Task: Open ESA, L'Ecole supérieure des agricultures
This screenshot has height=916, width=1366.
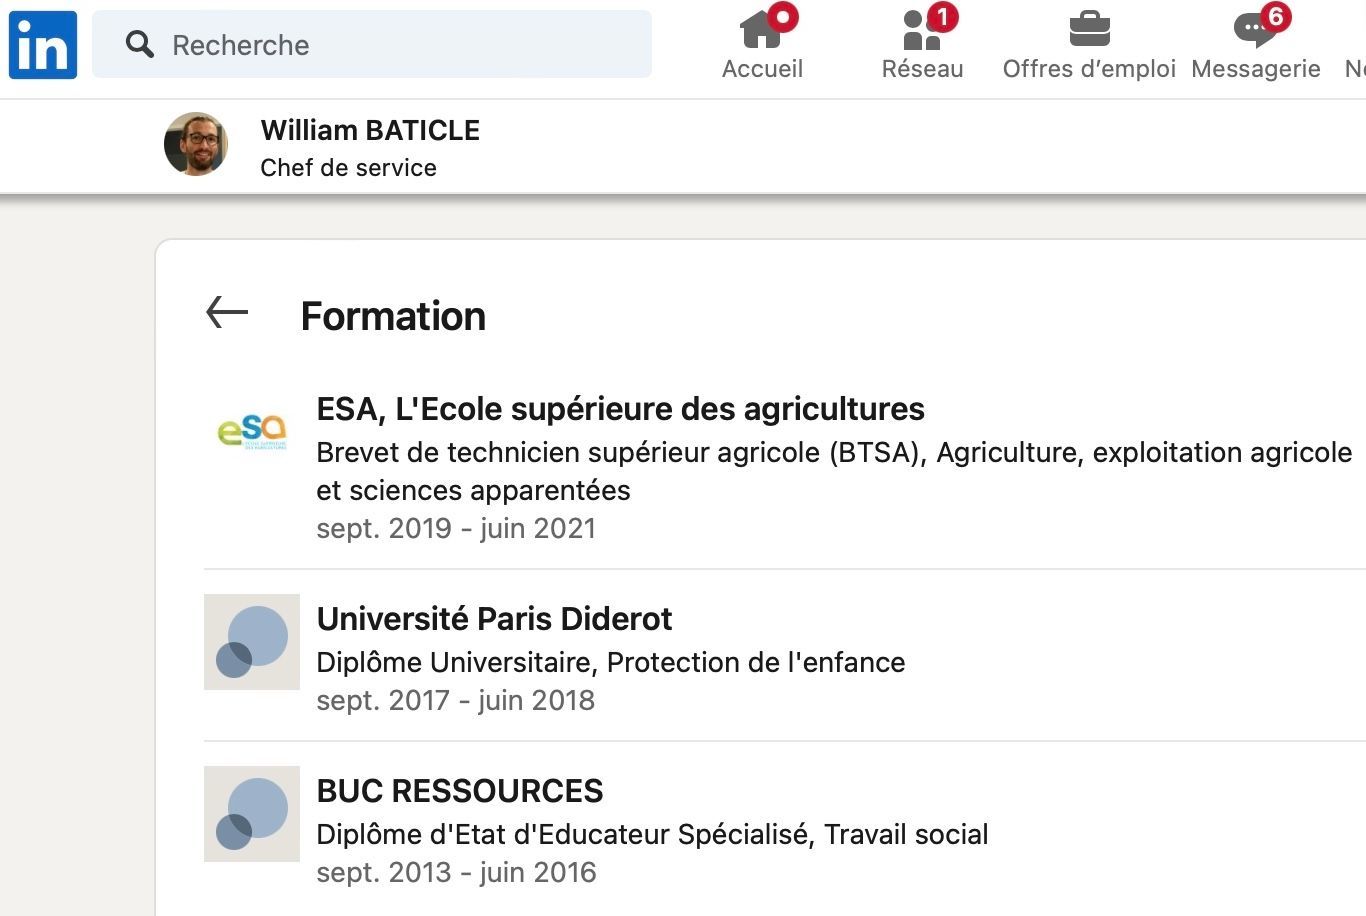Action: click(620, 409)
